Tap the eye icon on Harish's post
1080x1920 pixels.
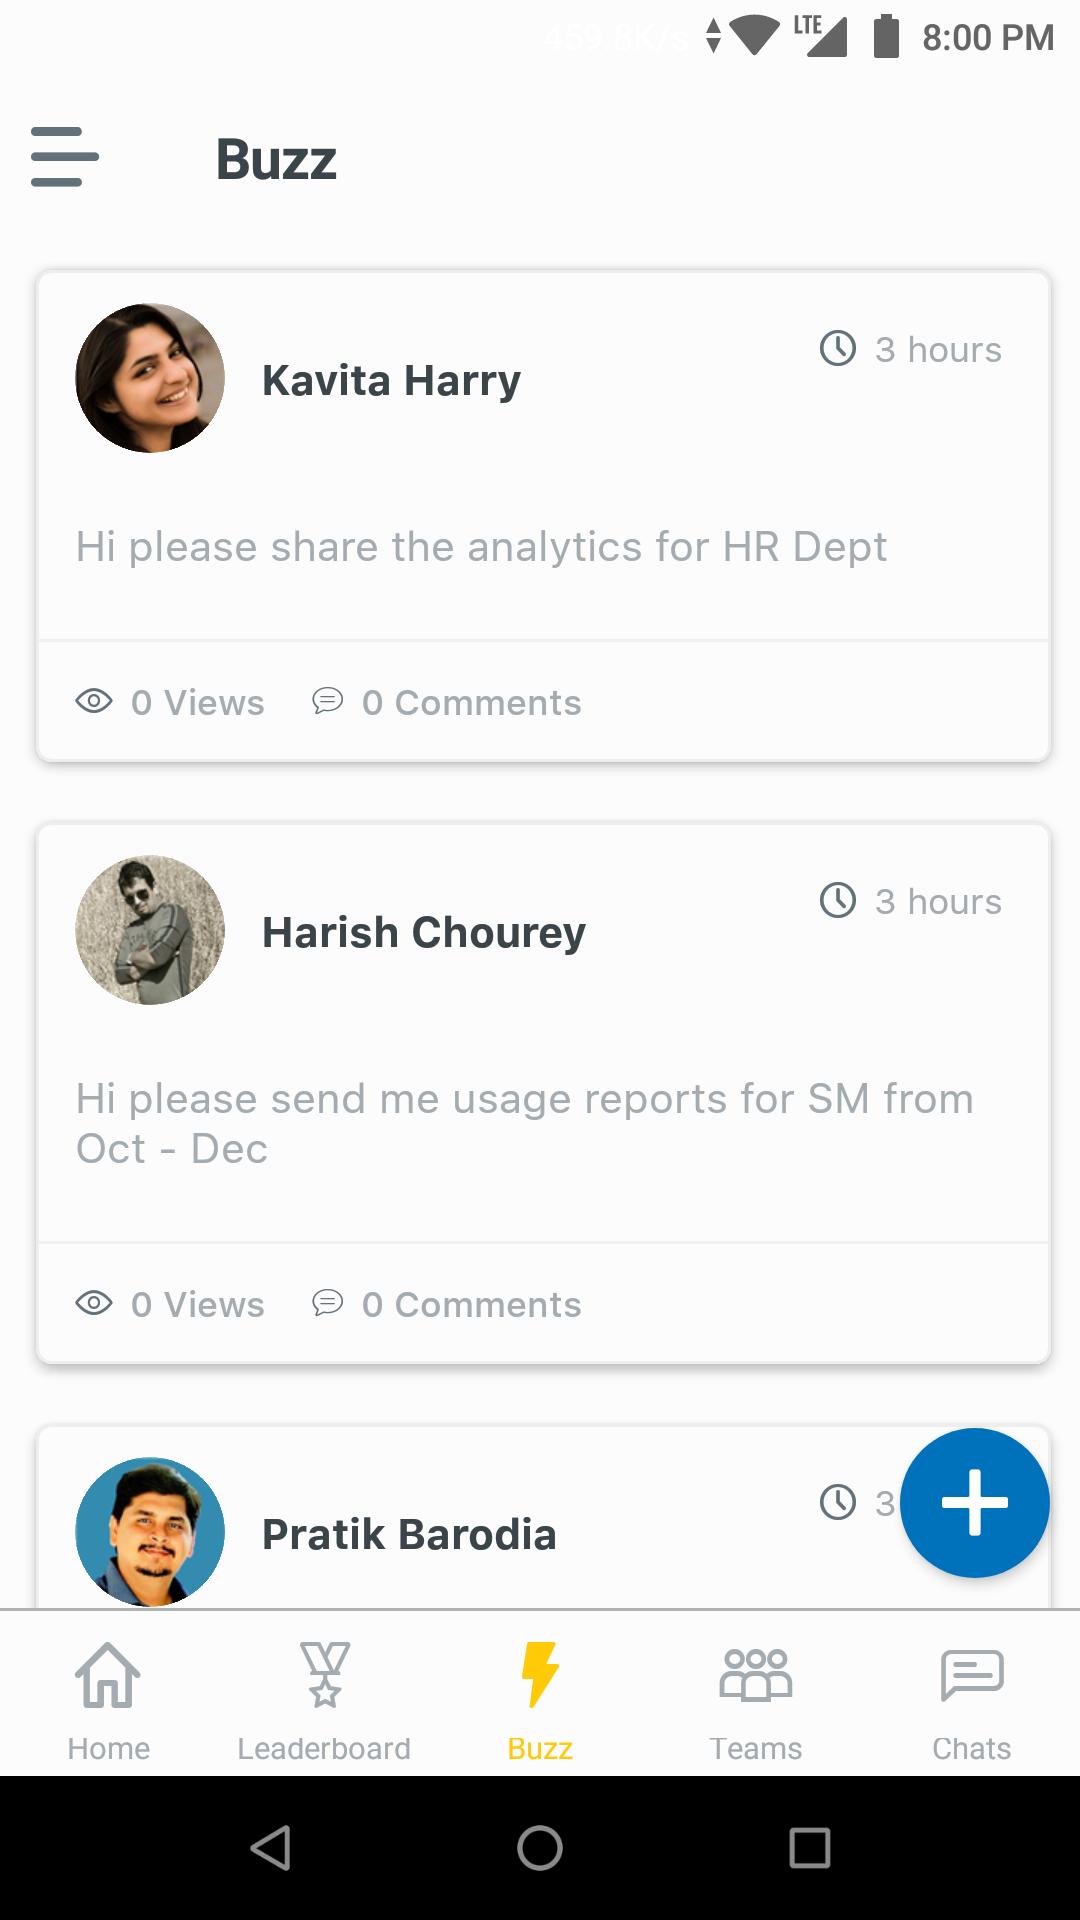(x=94, y=1303)
